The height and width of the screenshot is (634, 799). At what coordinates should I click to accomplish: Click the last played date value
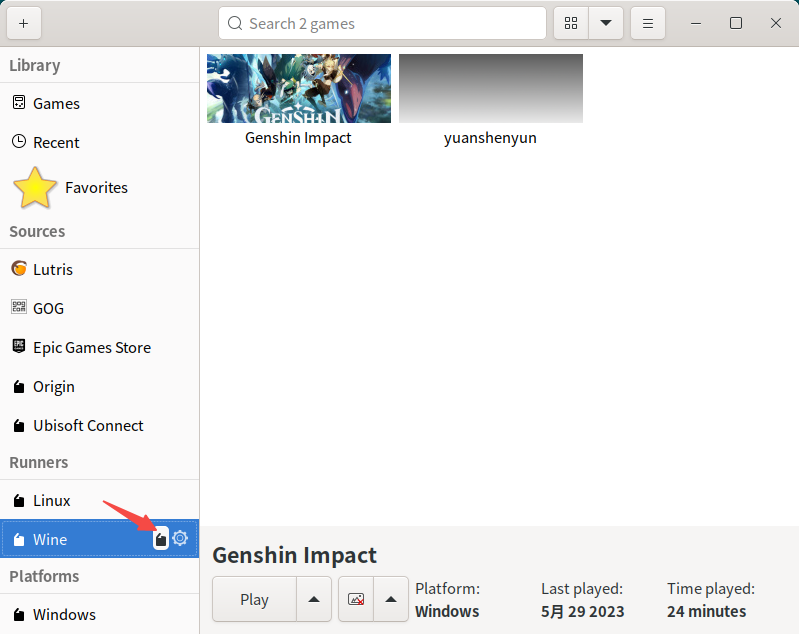pos(582,611)
